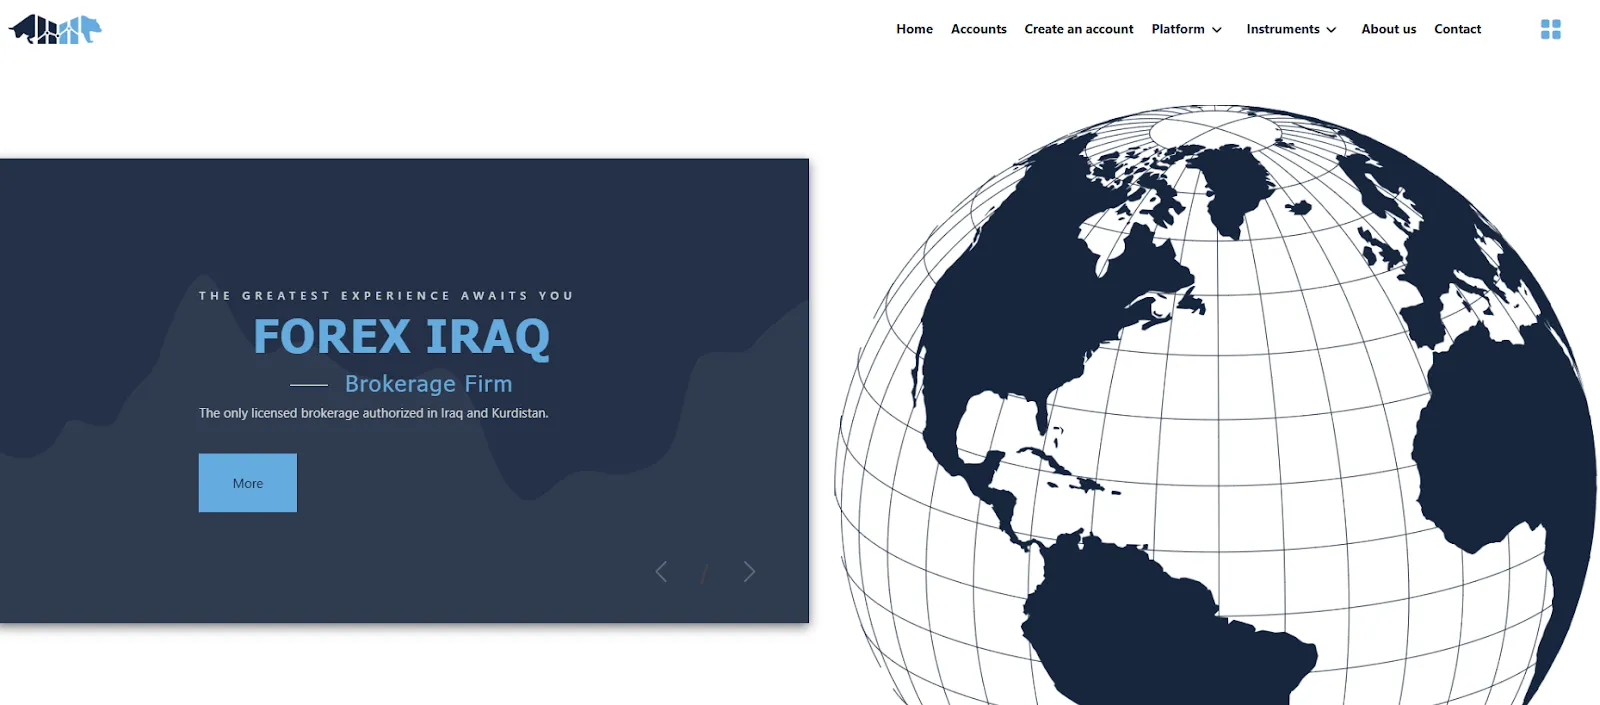Open the Home menu item
The width and height of the screenshot is (1600, 705).
[x=914, y=29]
